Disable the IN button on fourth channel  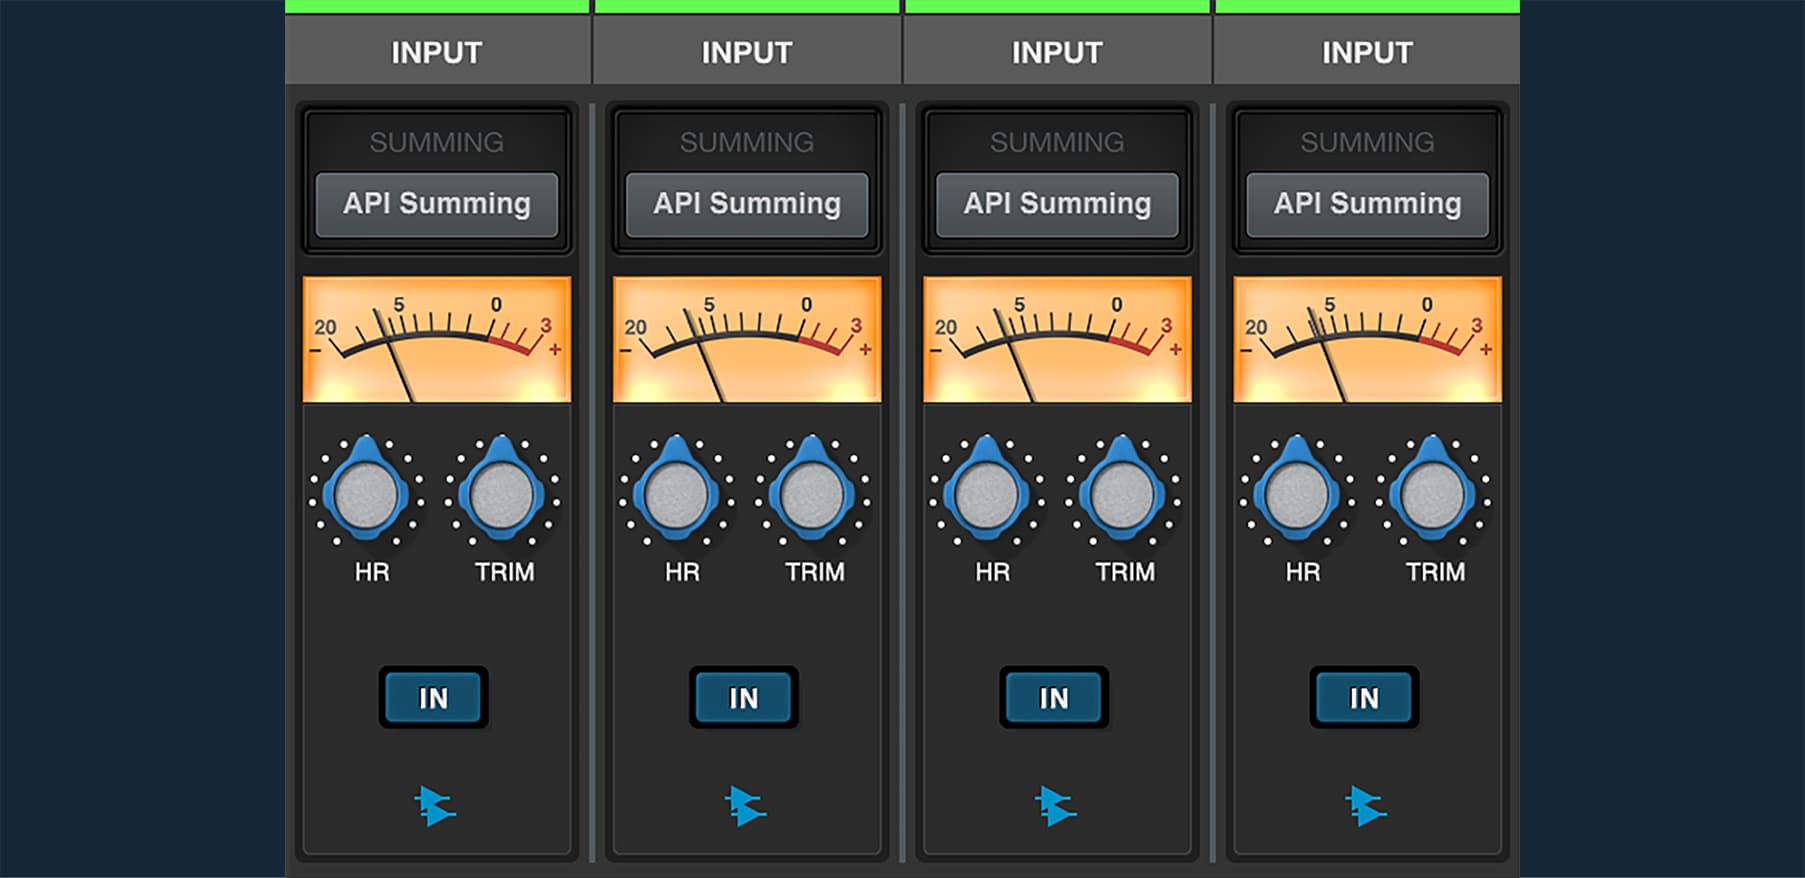click(x=1364, y=698)
